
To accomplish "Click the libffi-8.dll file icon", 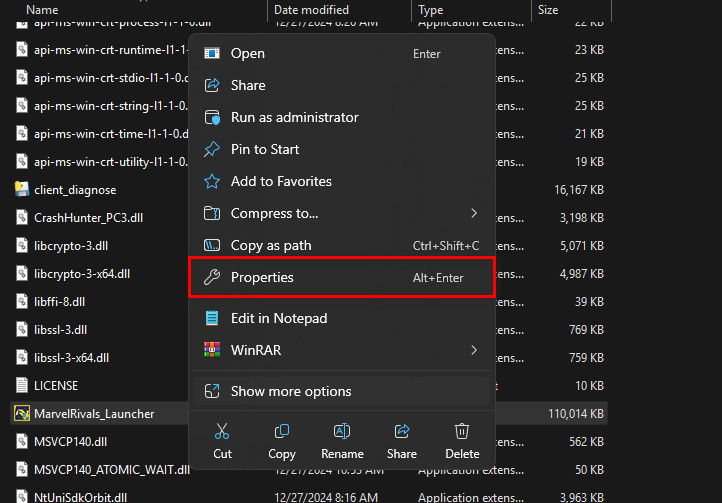I will (x=22, y=302).
